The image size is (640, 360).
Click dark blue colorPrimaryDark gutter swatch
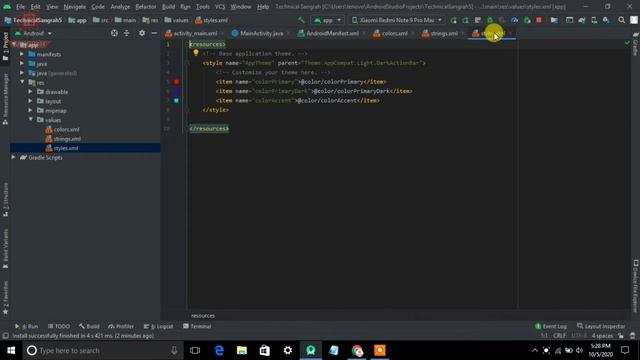tap(176, 91)
